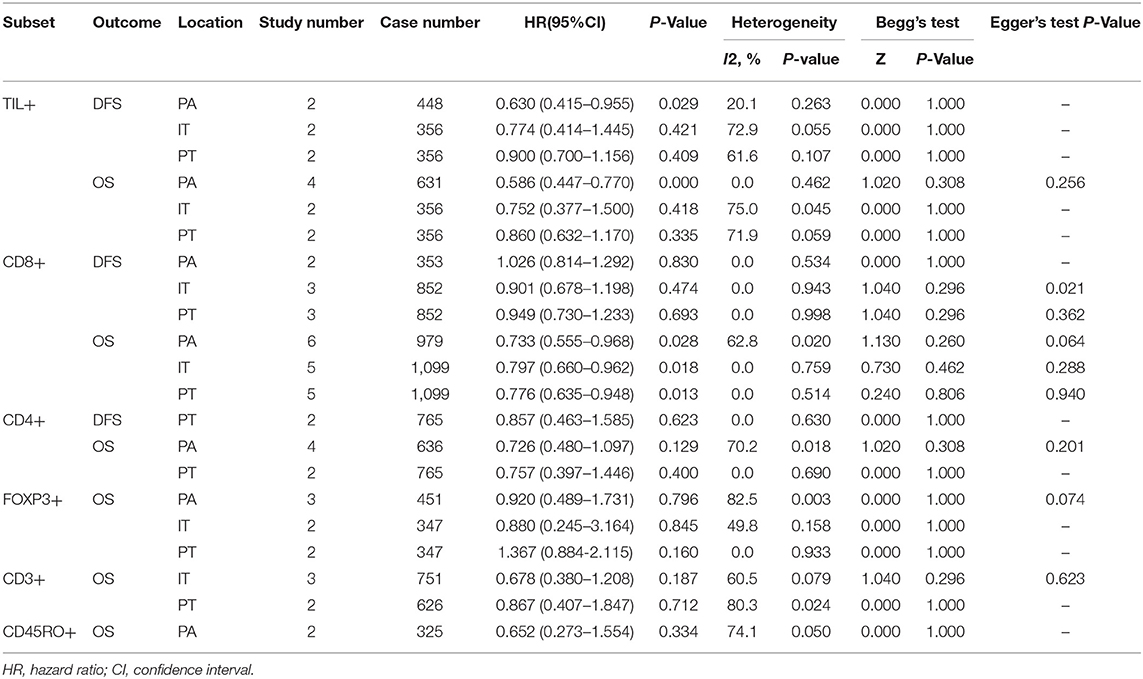Image resolution: width=1143 pixels, height=679 pixels.
Task: Click case number '751'
Action: click(x=430, y=579)
